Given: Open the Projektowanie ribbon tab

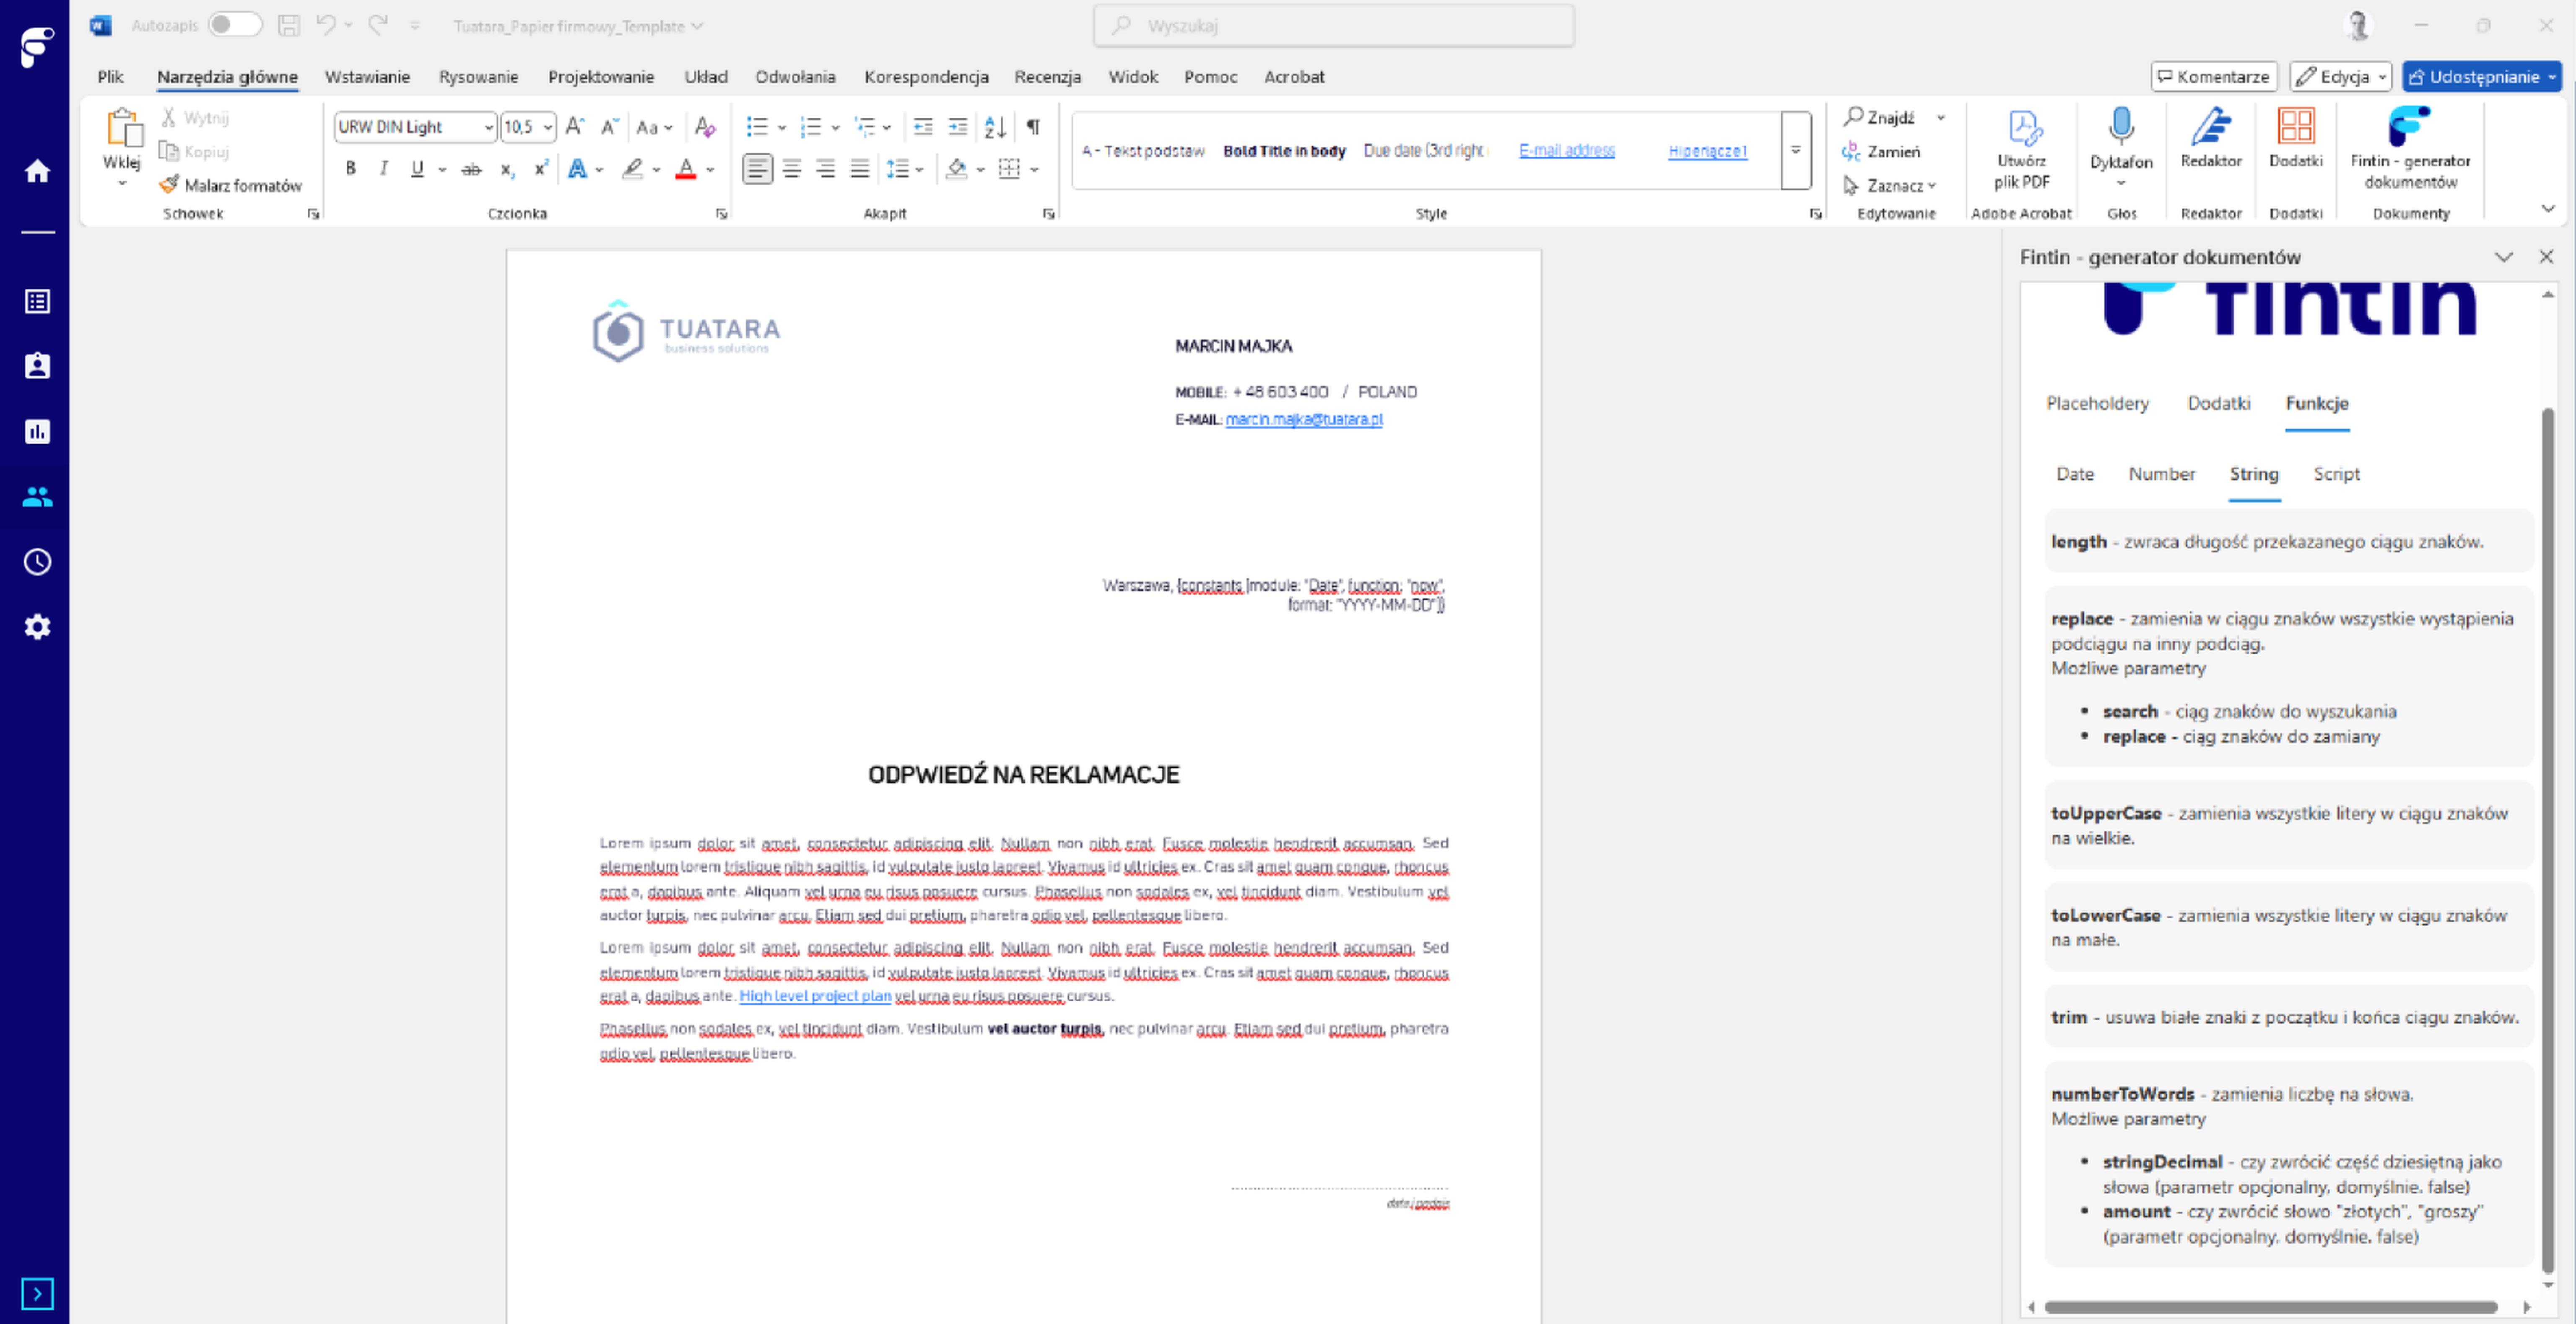Looking at the screenshot, I should click(x=601, y=77).
